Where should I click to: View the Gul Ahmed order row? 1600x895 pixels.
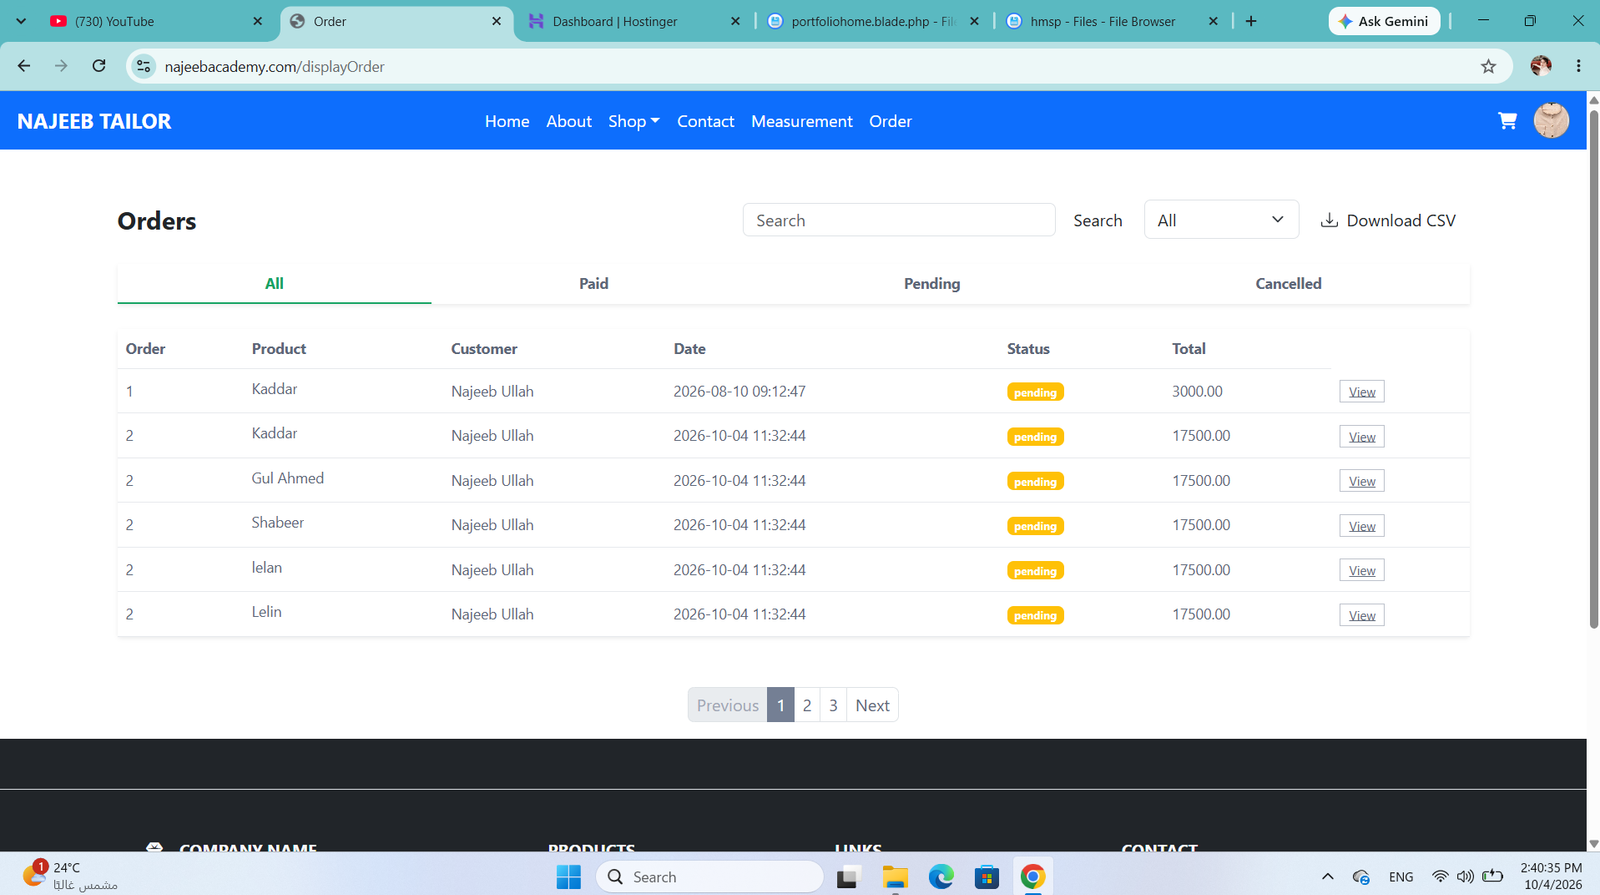point(1362,481)
